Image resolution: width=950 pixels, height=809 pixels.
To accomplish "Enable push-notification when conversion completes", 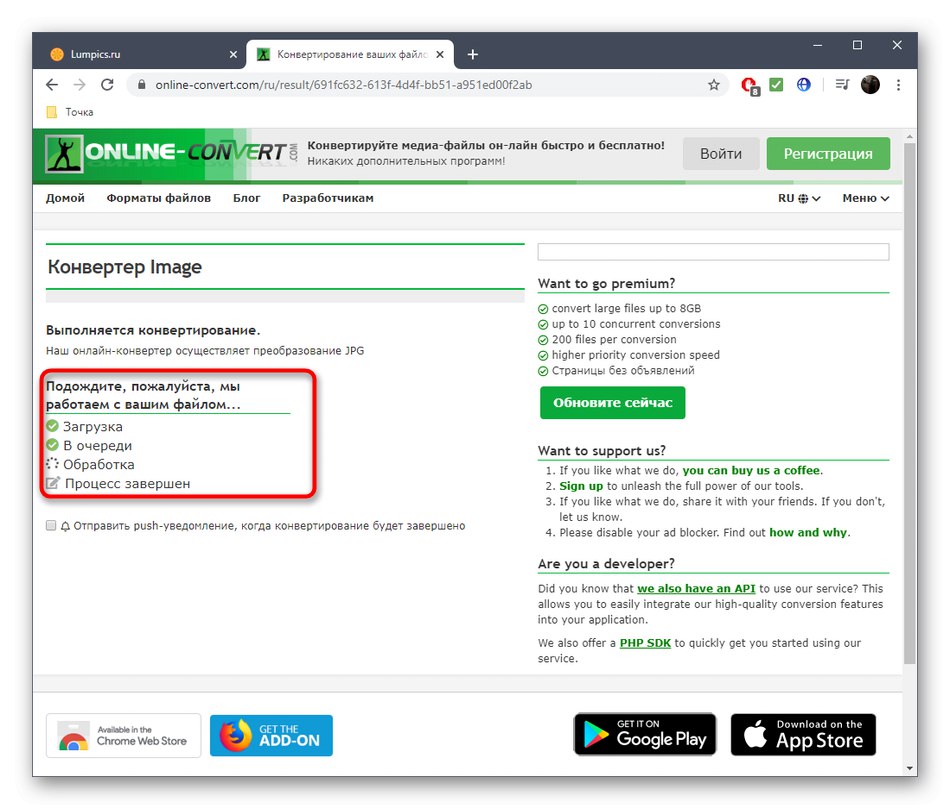I will click(50, 525).
